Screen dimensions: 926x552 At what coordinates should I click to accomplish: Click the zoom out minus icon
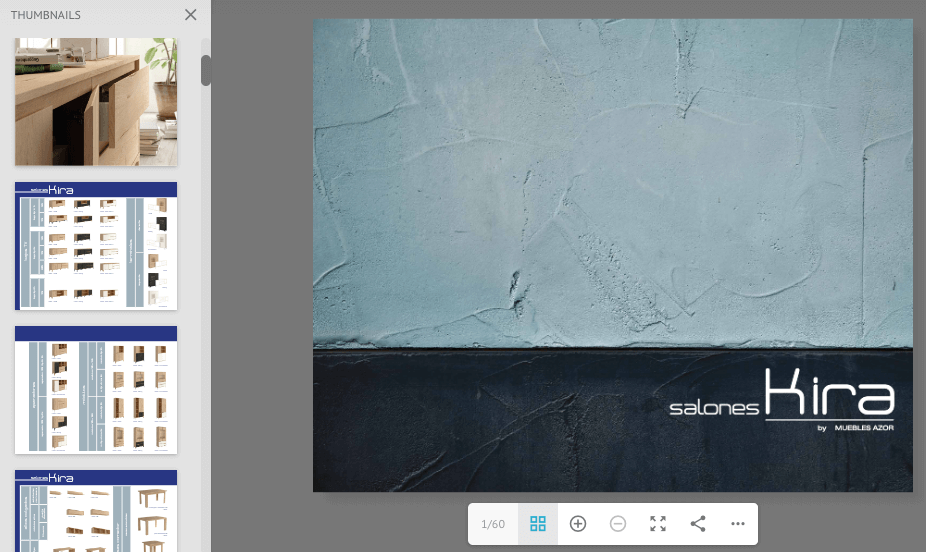click(618, 524)
